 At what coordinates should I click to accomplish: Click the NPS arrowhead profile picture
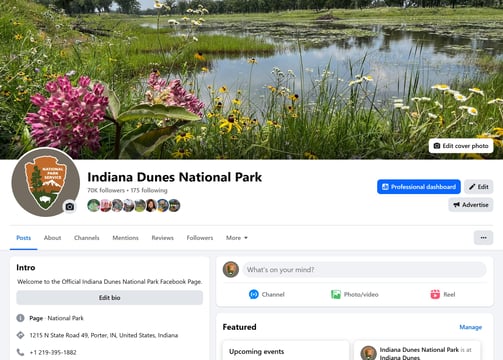[x=45, y=183]
